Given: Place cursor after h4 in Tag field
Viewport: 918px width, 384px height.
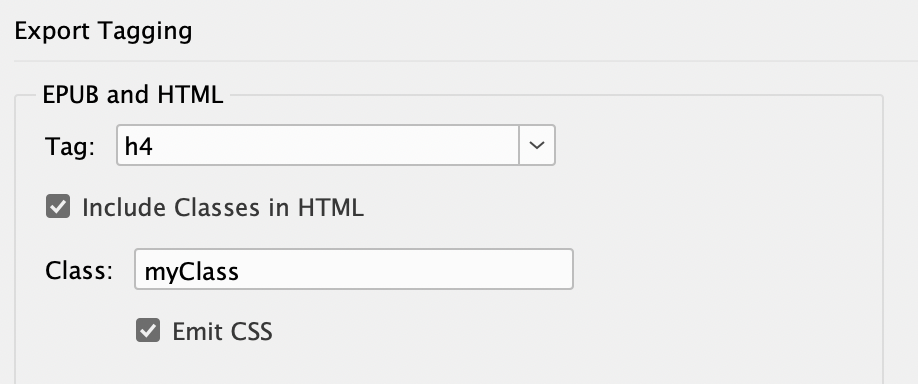Looking at the screenshot, I should click(x=154, y=146).
